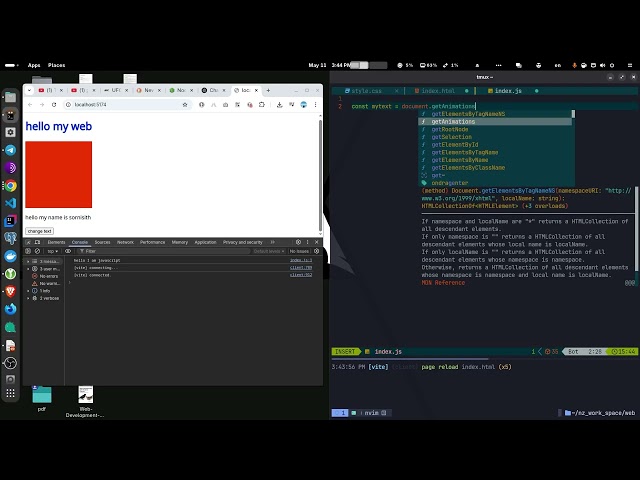
Task: Open VS Code from the dock
Action: click(x=11, y=203)
